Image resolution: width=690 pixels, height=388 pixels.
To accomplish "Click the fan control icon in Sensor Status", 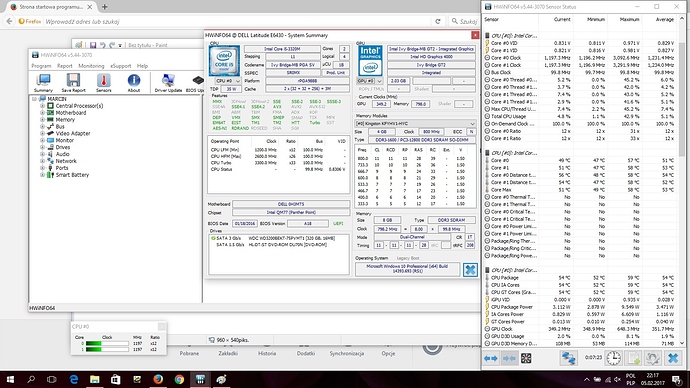I will (526, 359).
